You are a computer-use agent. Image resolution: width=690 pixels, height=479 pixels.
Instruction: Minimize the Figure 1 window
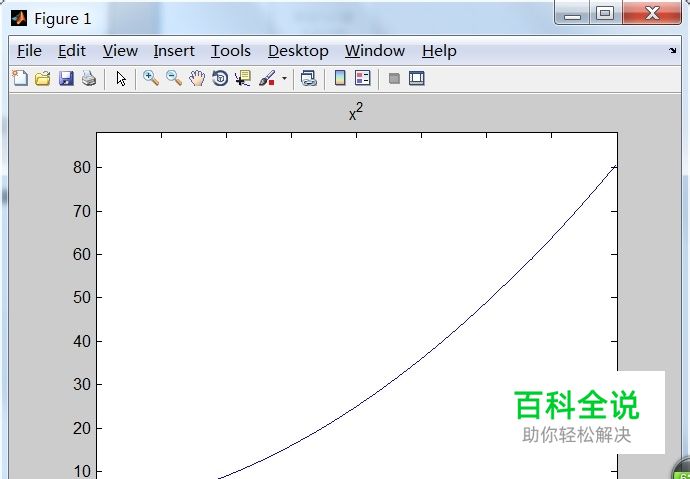click(573, 13)
